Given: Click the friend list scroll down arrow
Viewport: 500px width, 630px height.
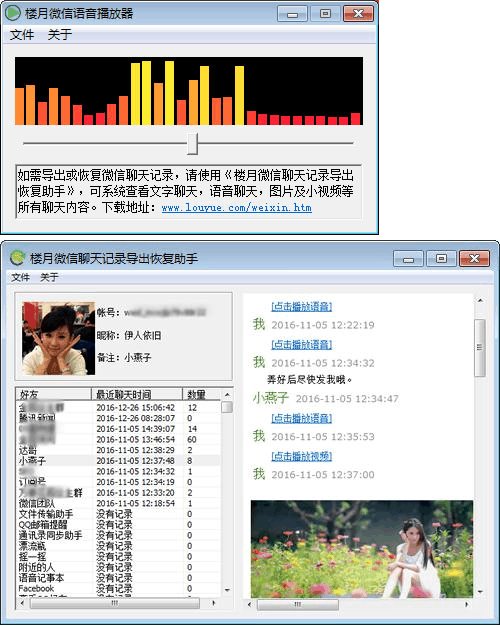Looking at the screenshot, I should tap(227, 590).
